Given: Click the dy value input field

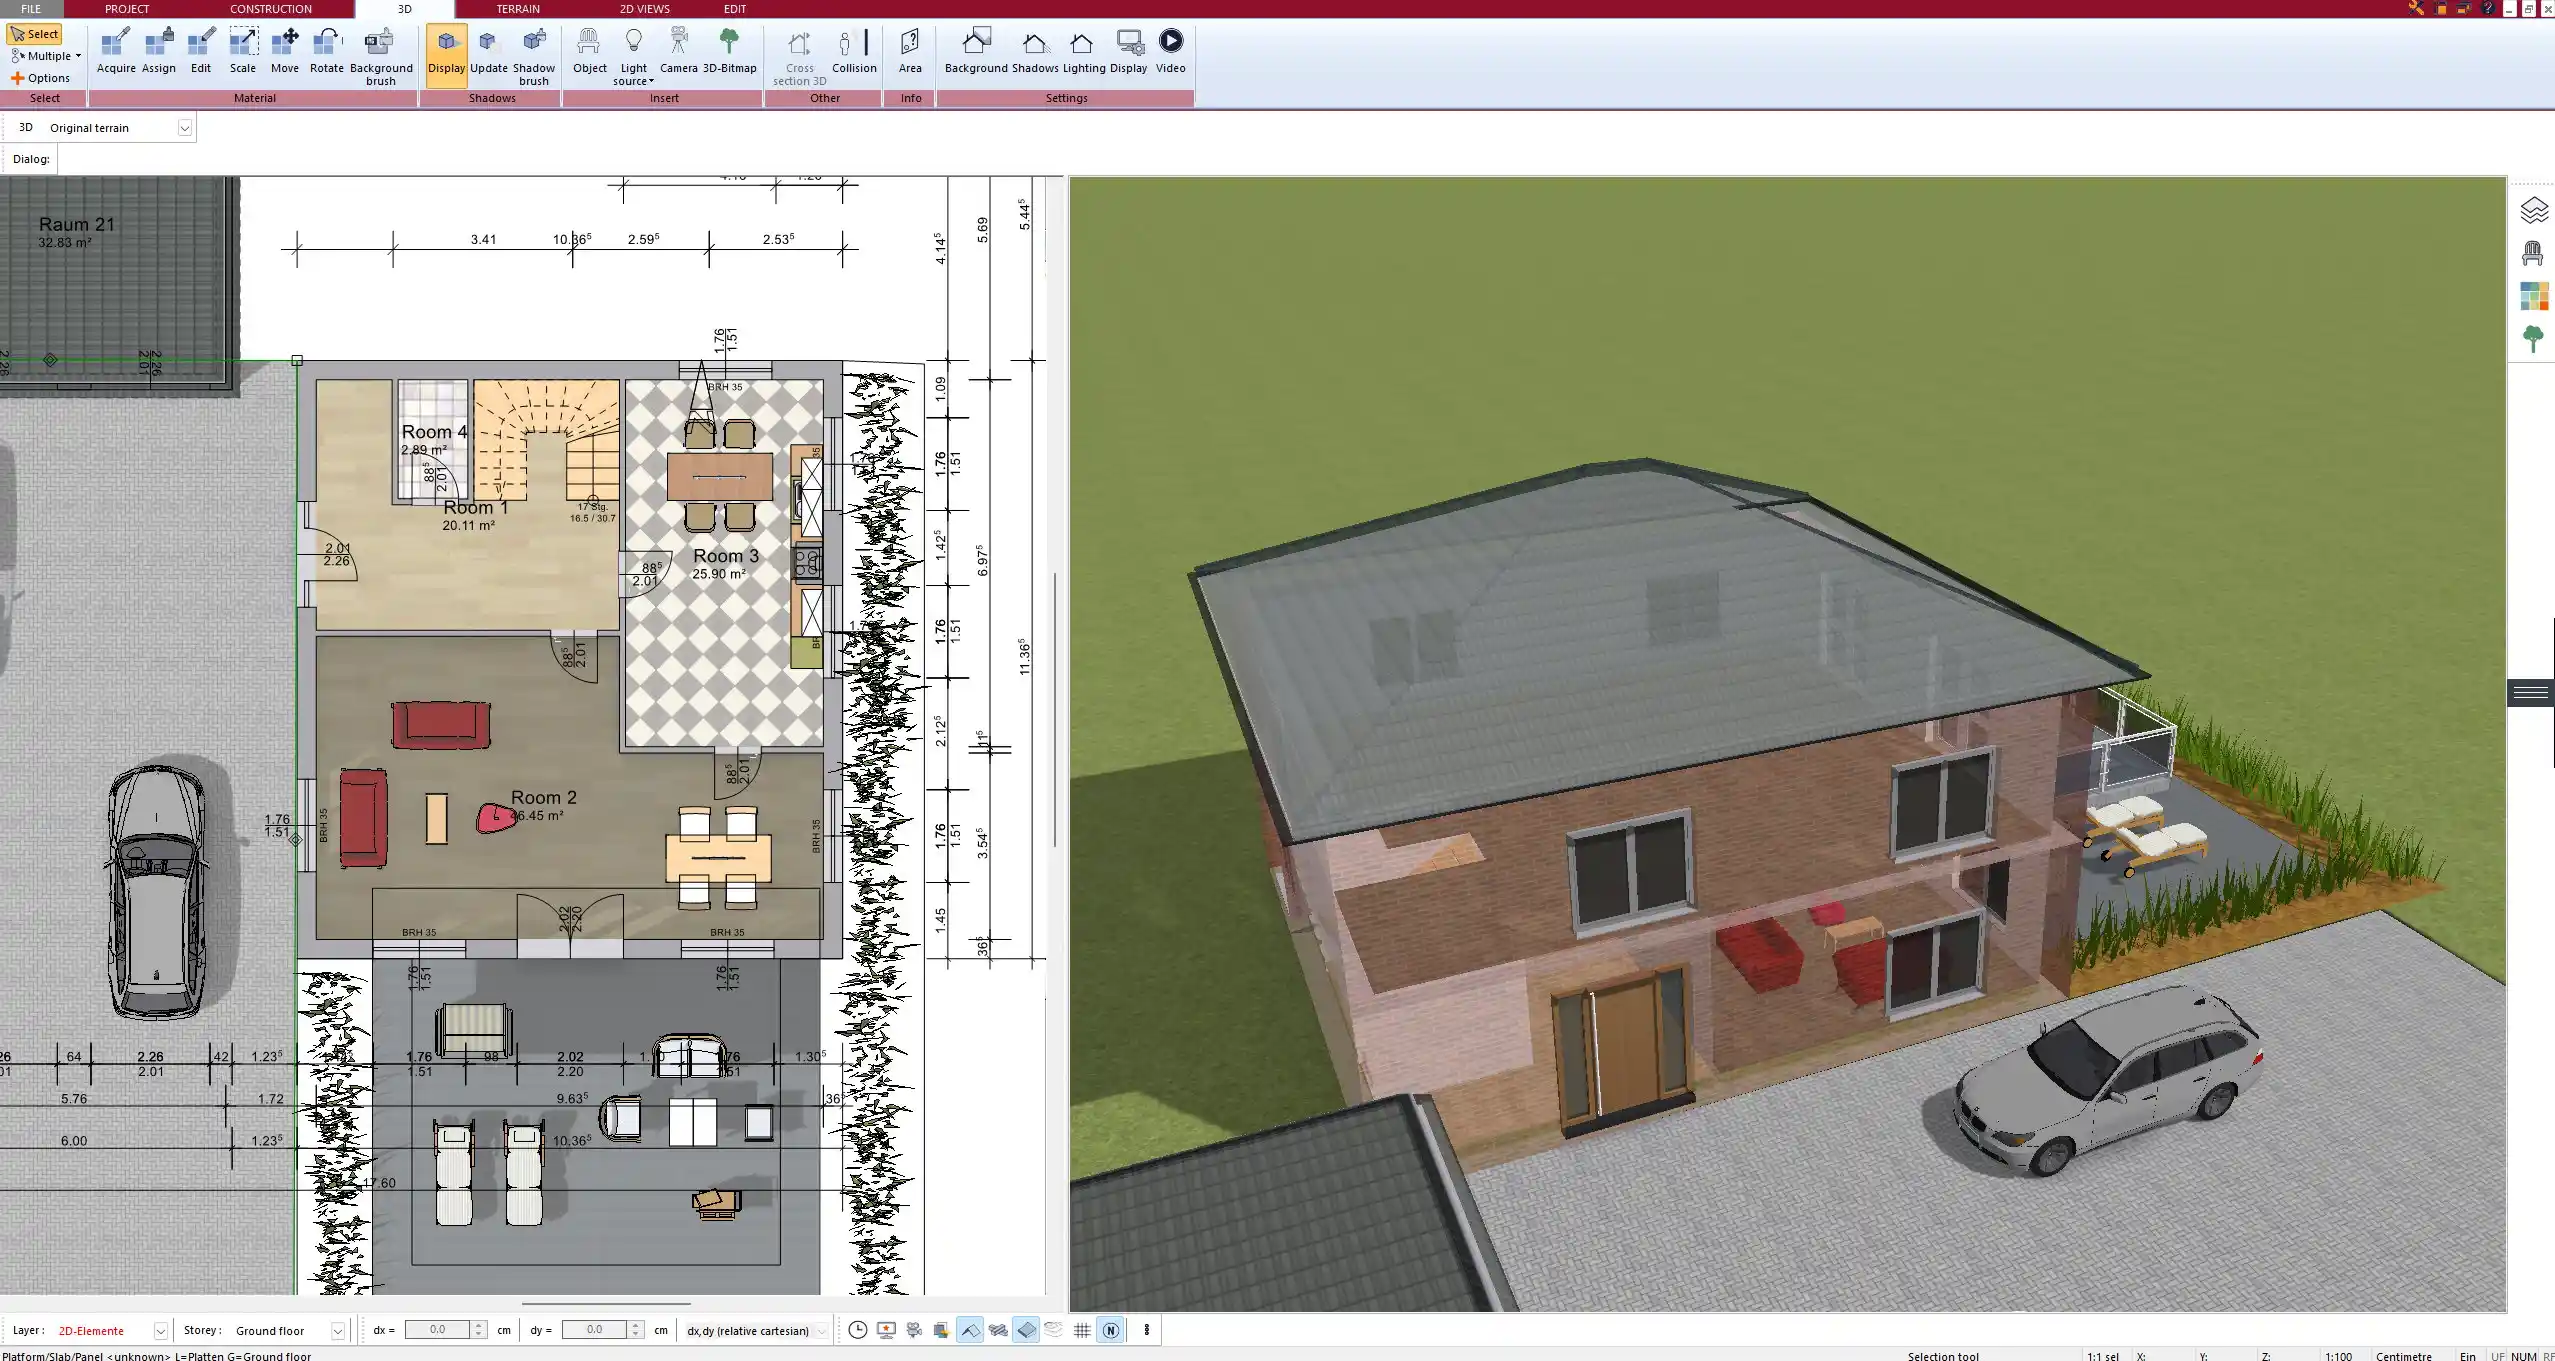Looking at the screenshot, I should click(x=595, y=1330).
